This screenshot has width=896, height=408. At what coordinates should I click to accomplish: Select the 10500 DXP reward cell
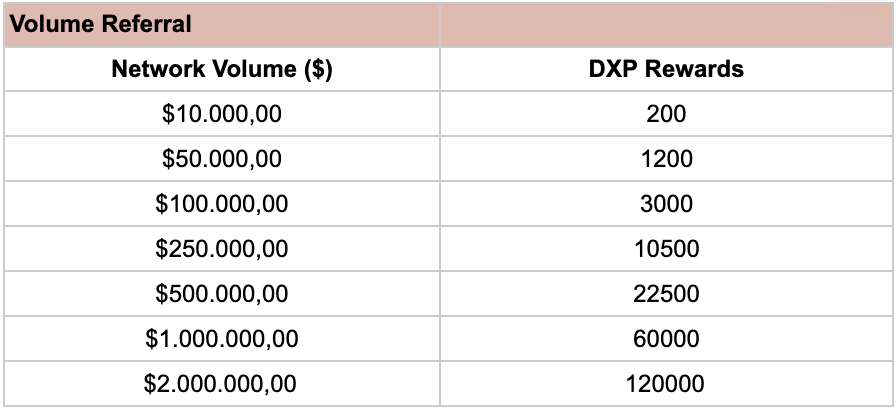[666, 249]
